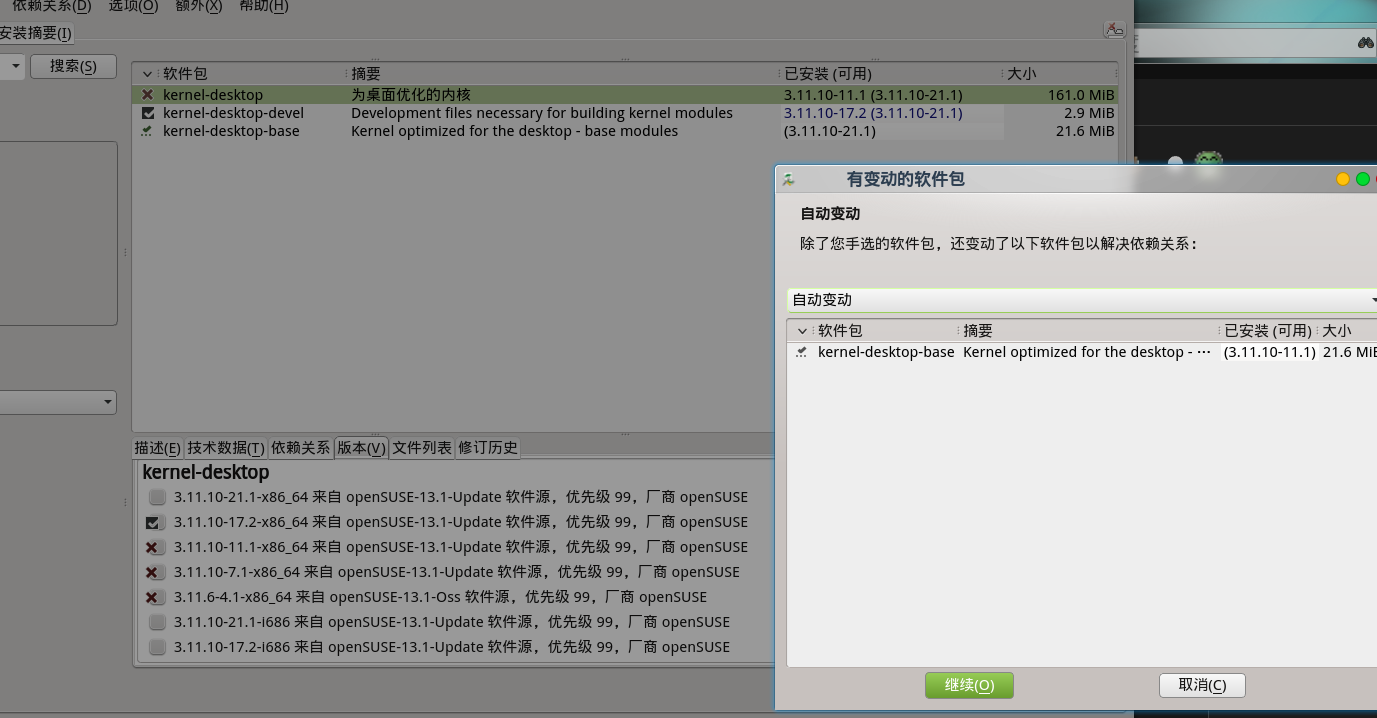Switch to the 安装摘要(I) tab
The width and height of the screenshot is (1377, 718).
[36, 33]
